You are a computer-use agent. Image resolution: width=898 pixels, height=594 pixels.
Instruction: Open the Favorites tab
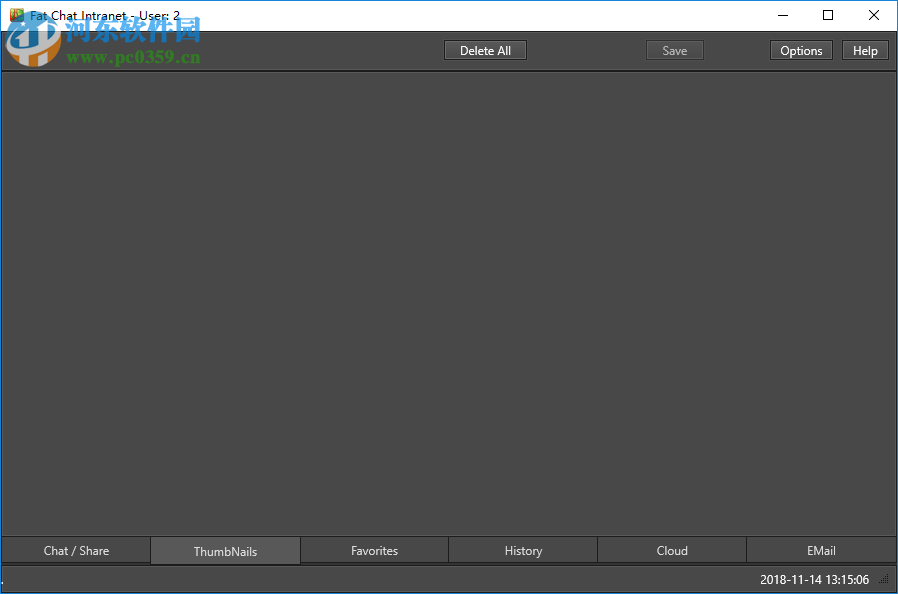pyautogui.click(x=374, y=550)
